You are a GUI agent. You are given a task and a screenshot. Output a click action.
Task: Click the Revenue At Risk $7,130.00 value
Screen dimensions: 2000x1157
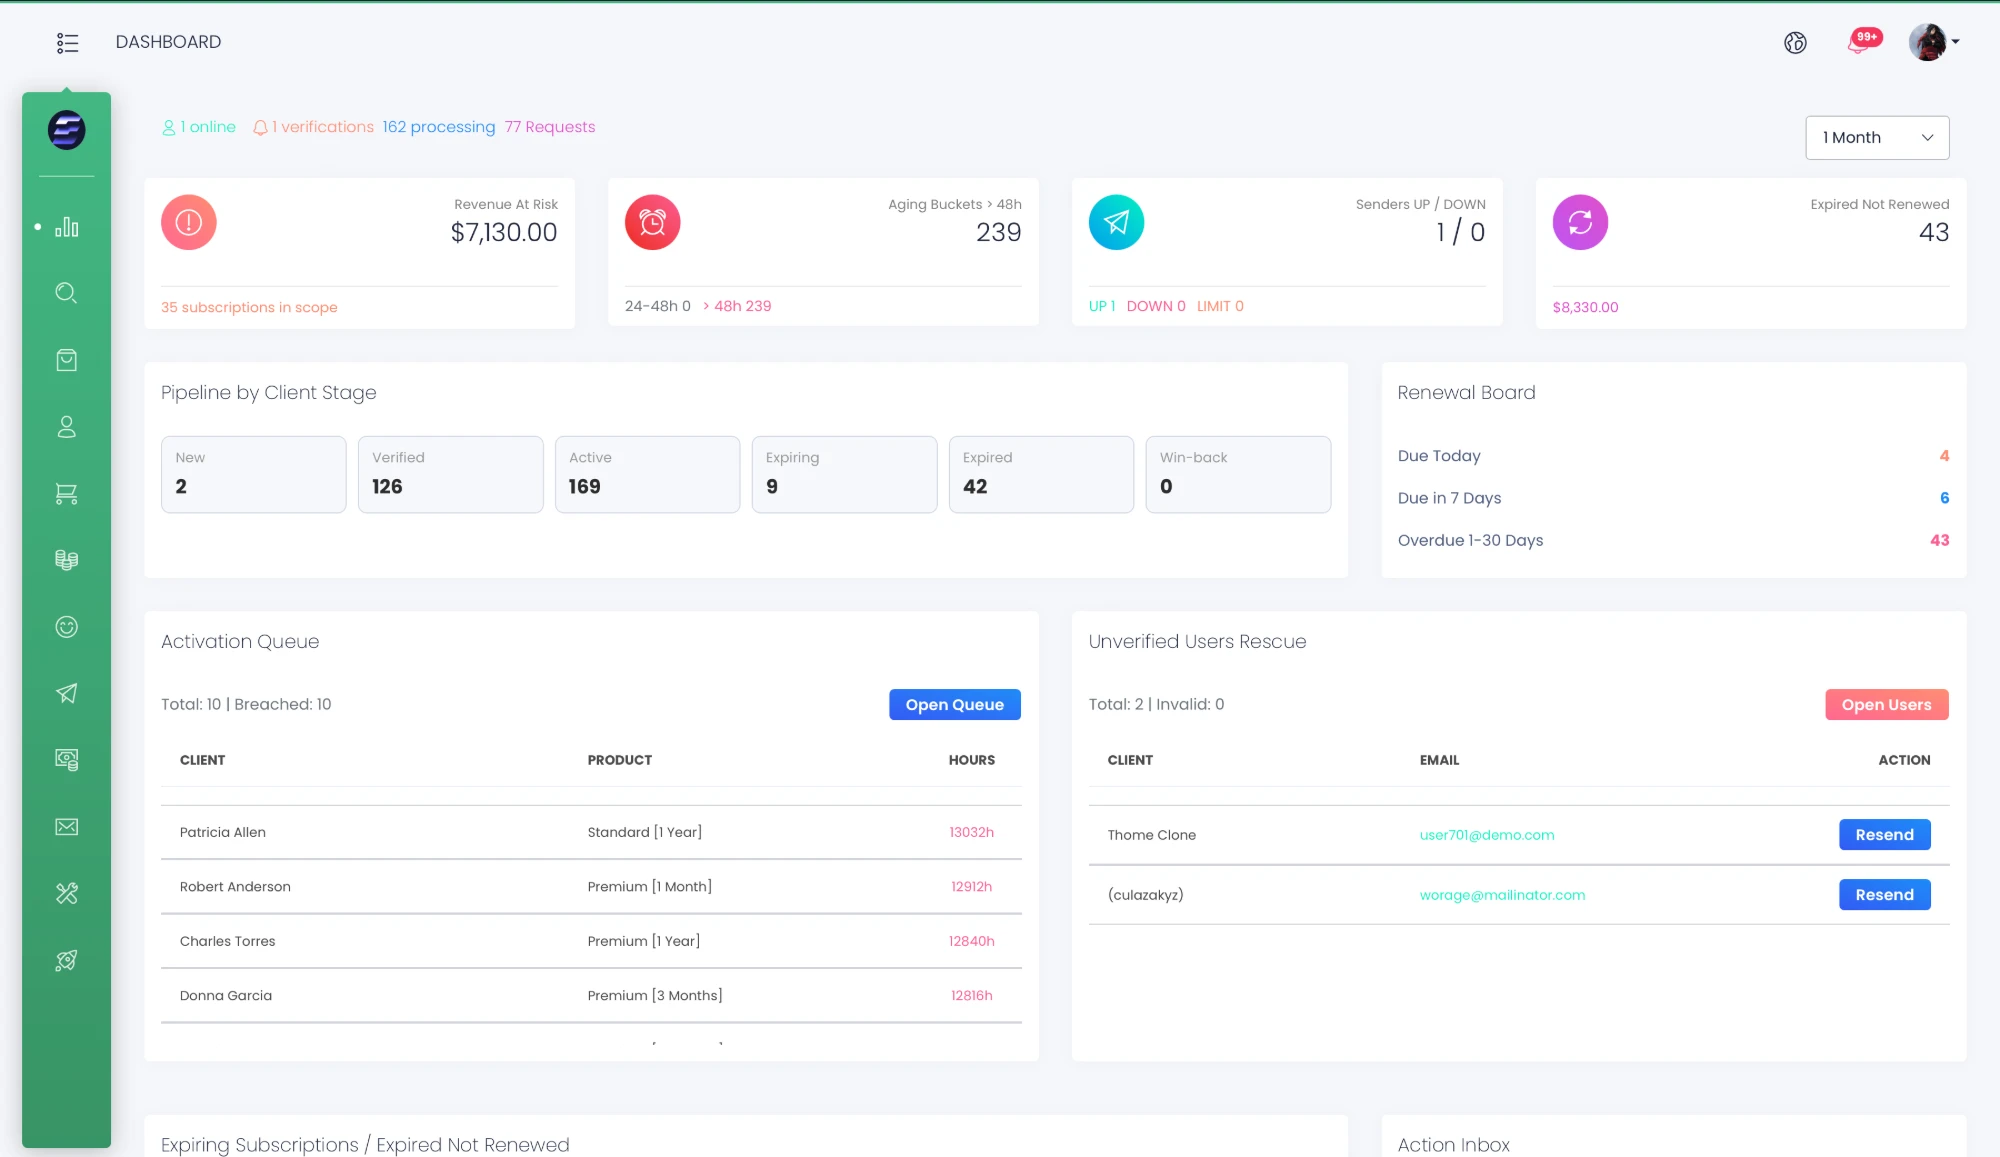click(504, 232)
